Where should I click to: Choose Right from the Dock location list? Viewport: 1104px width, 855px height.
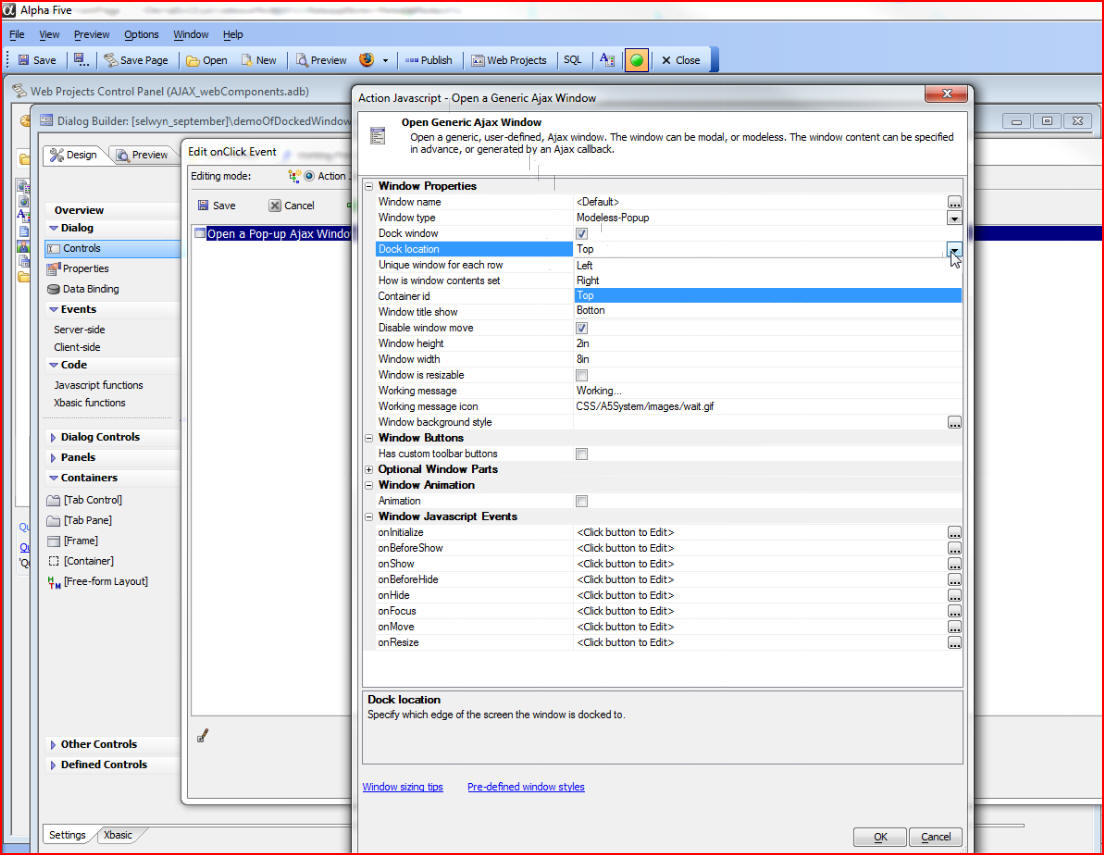tap(767, 280)
